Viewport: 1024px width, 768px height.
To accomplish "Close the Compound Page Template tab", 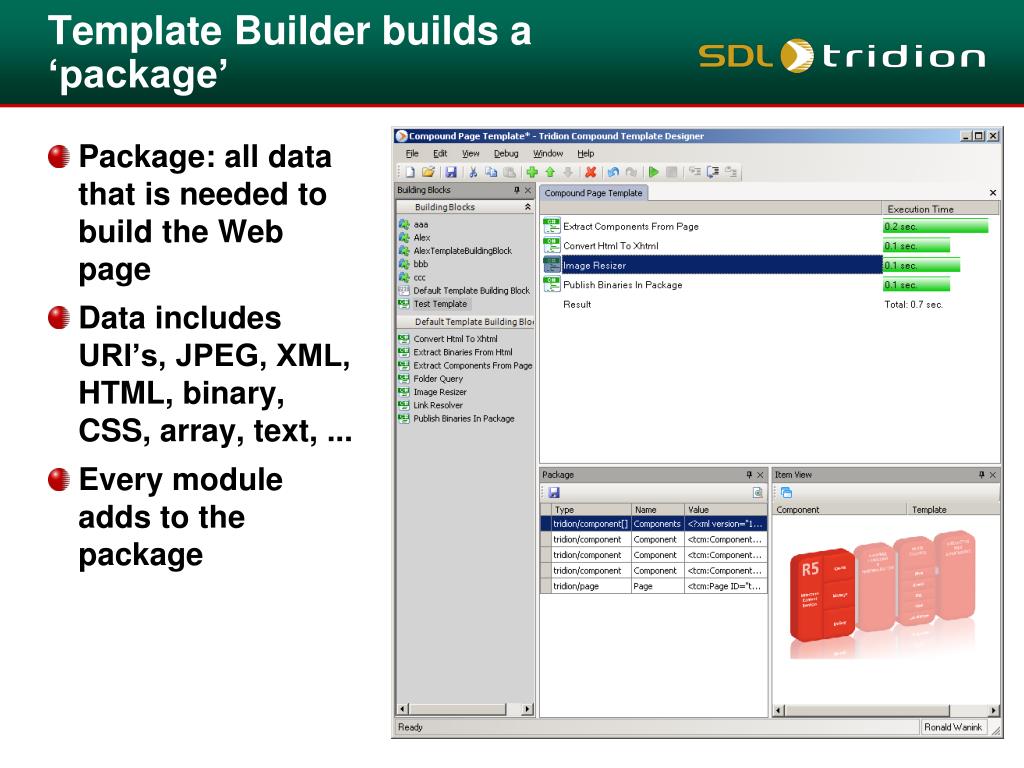I will [x=993, y=193].
